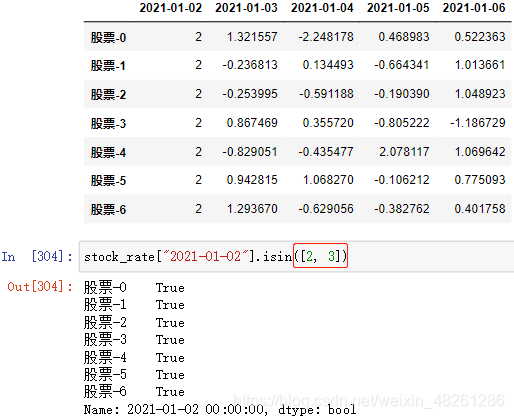Click cell value 1.293670

[x=252, y=209]
